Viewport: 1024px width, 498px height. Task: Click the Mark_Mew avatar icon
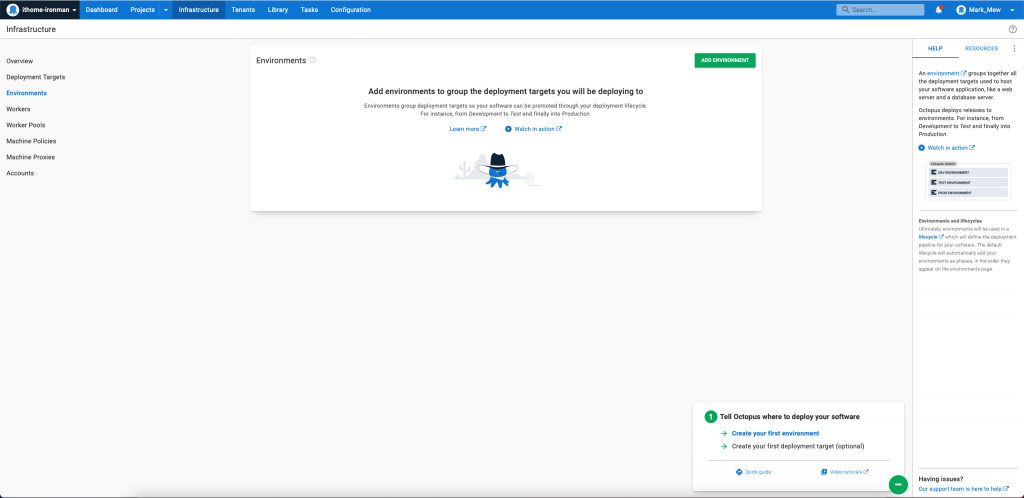[961, 10]
